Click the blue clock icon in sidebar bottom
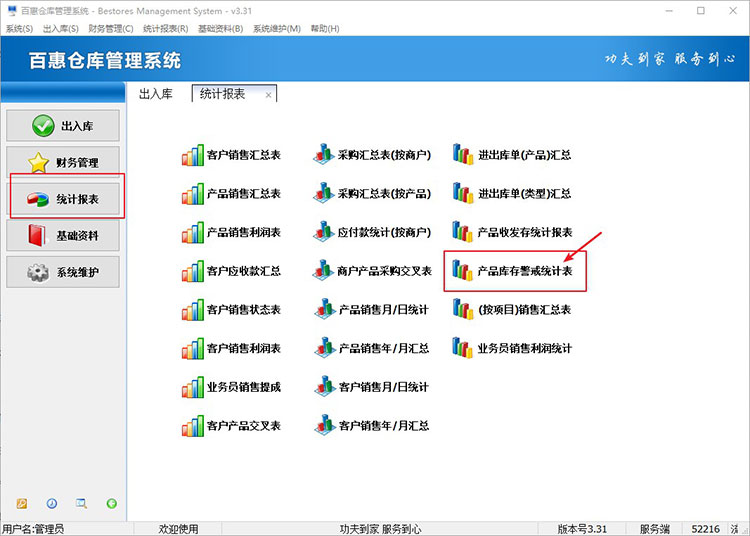The image size is (750, 536). [x=52, y=503]
